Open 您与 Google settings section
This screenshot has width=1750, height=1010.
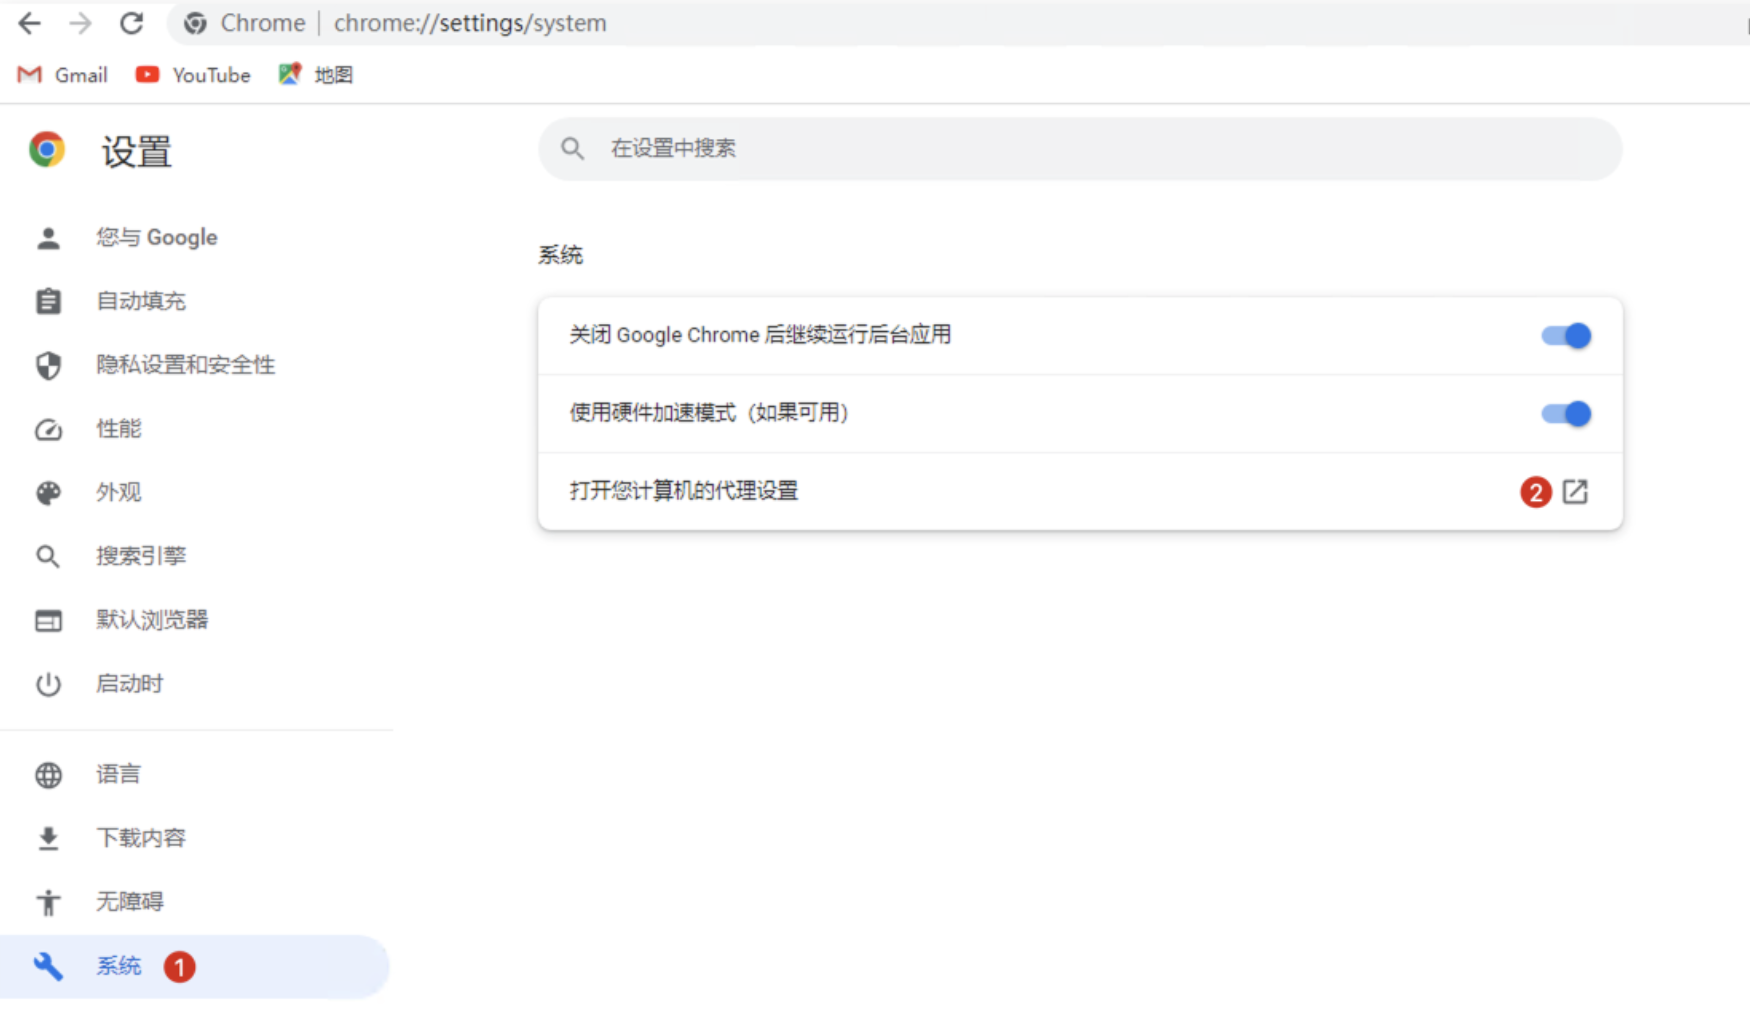[x=156, y=238]
